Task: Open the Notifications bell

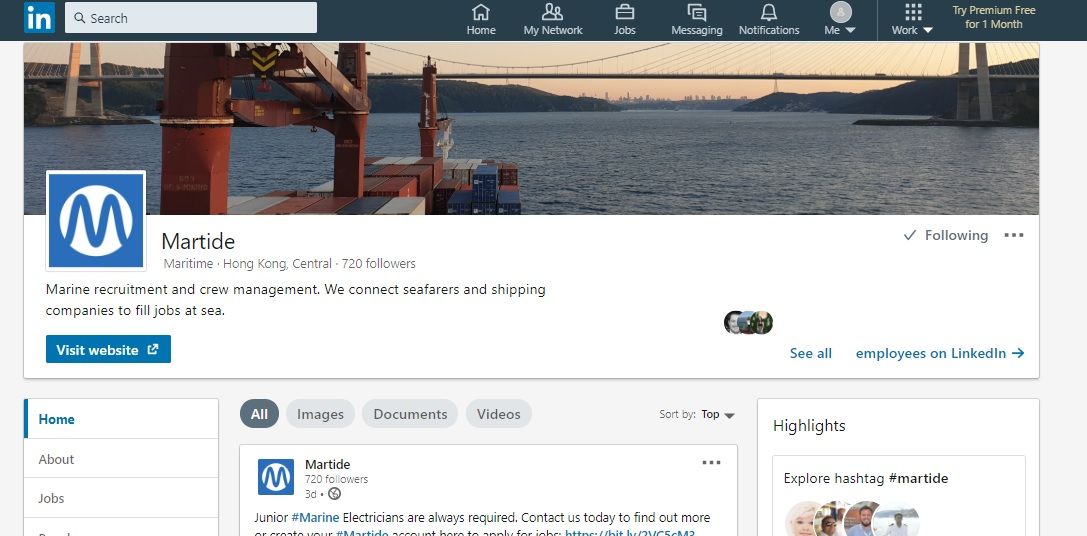Action: click(769, 19)
